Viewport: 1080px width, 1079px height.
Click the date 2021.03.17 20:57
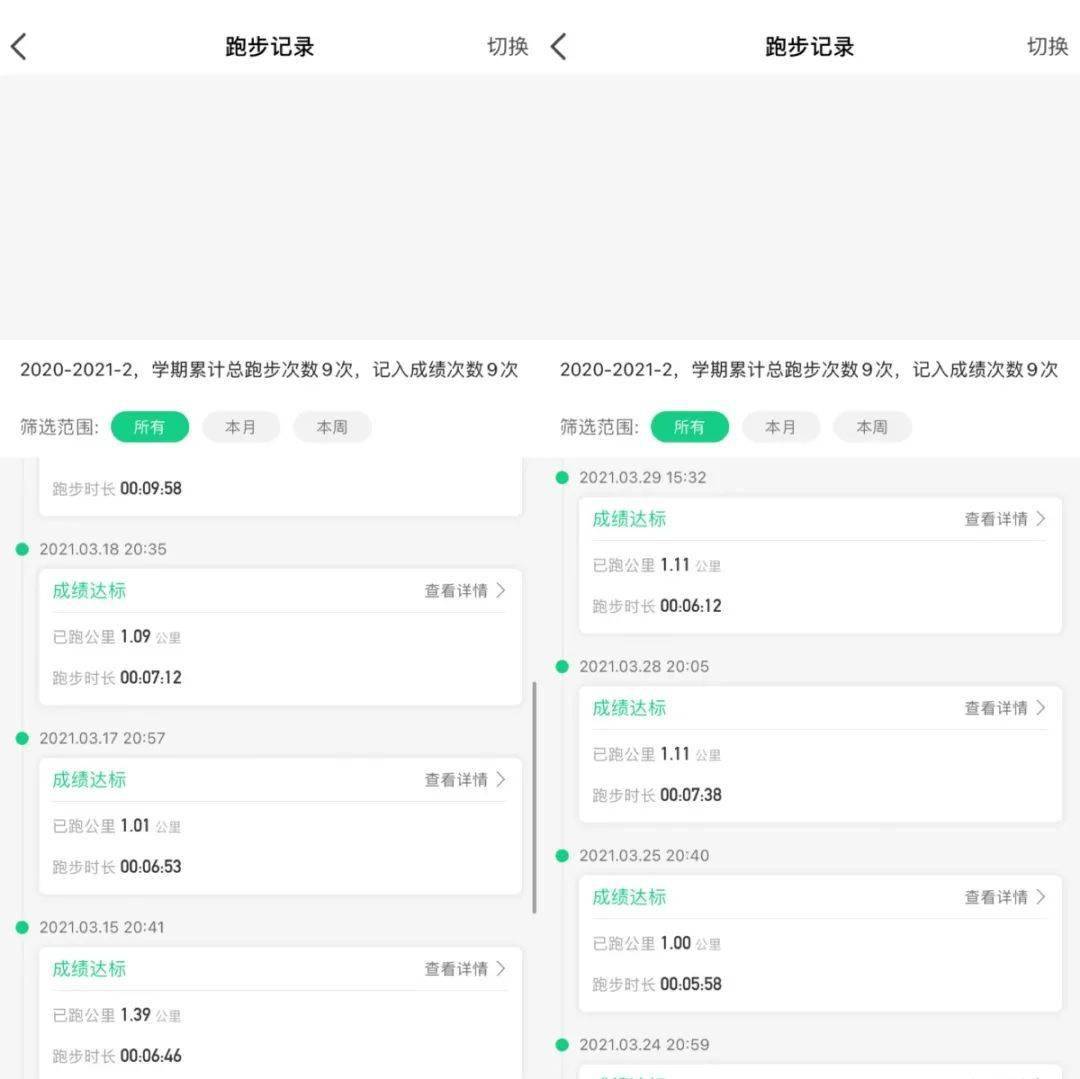(x=102, y=738)
